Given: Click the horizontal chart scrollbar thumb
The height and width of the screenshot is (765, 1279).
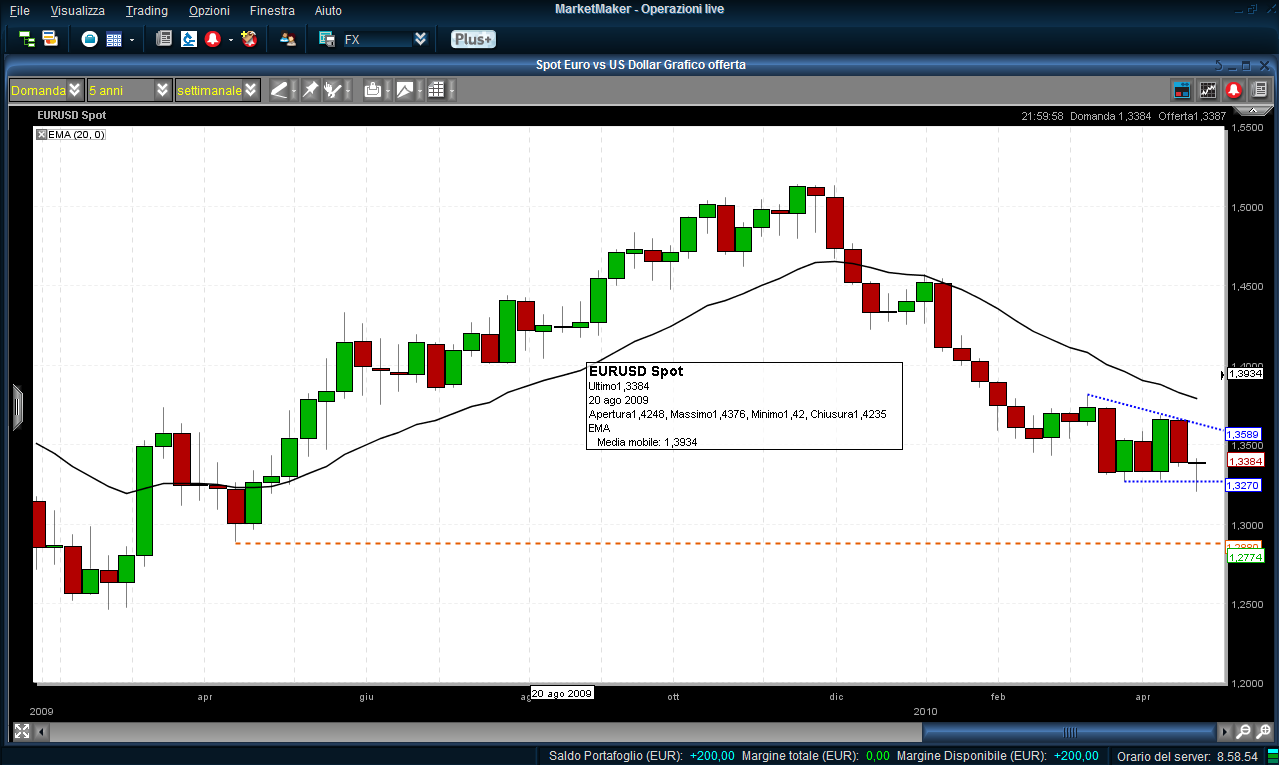Looking at the screenshot, I should (1070, 731).
